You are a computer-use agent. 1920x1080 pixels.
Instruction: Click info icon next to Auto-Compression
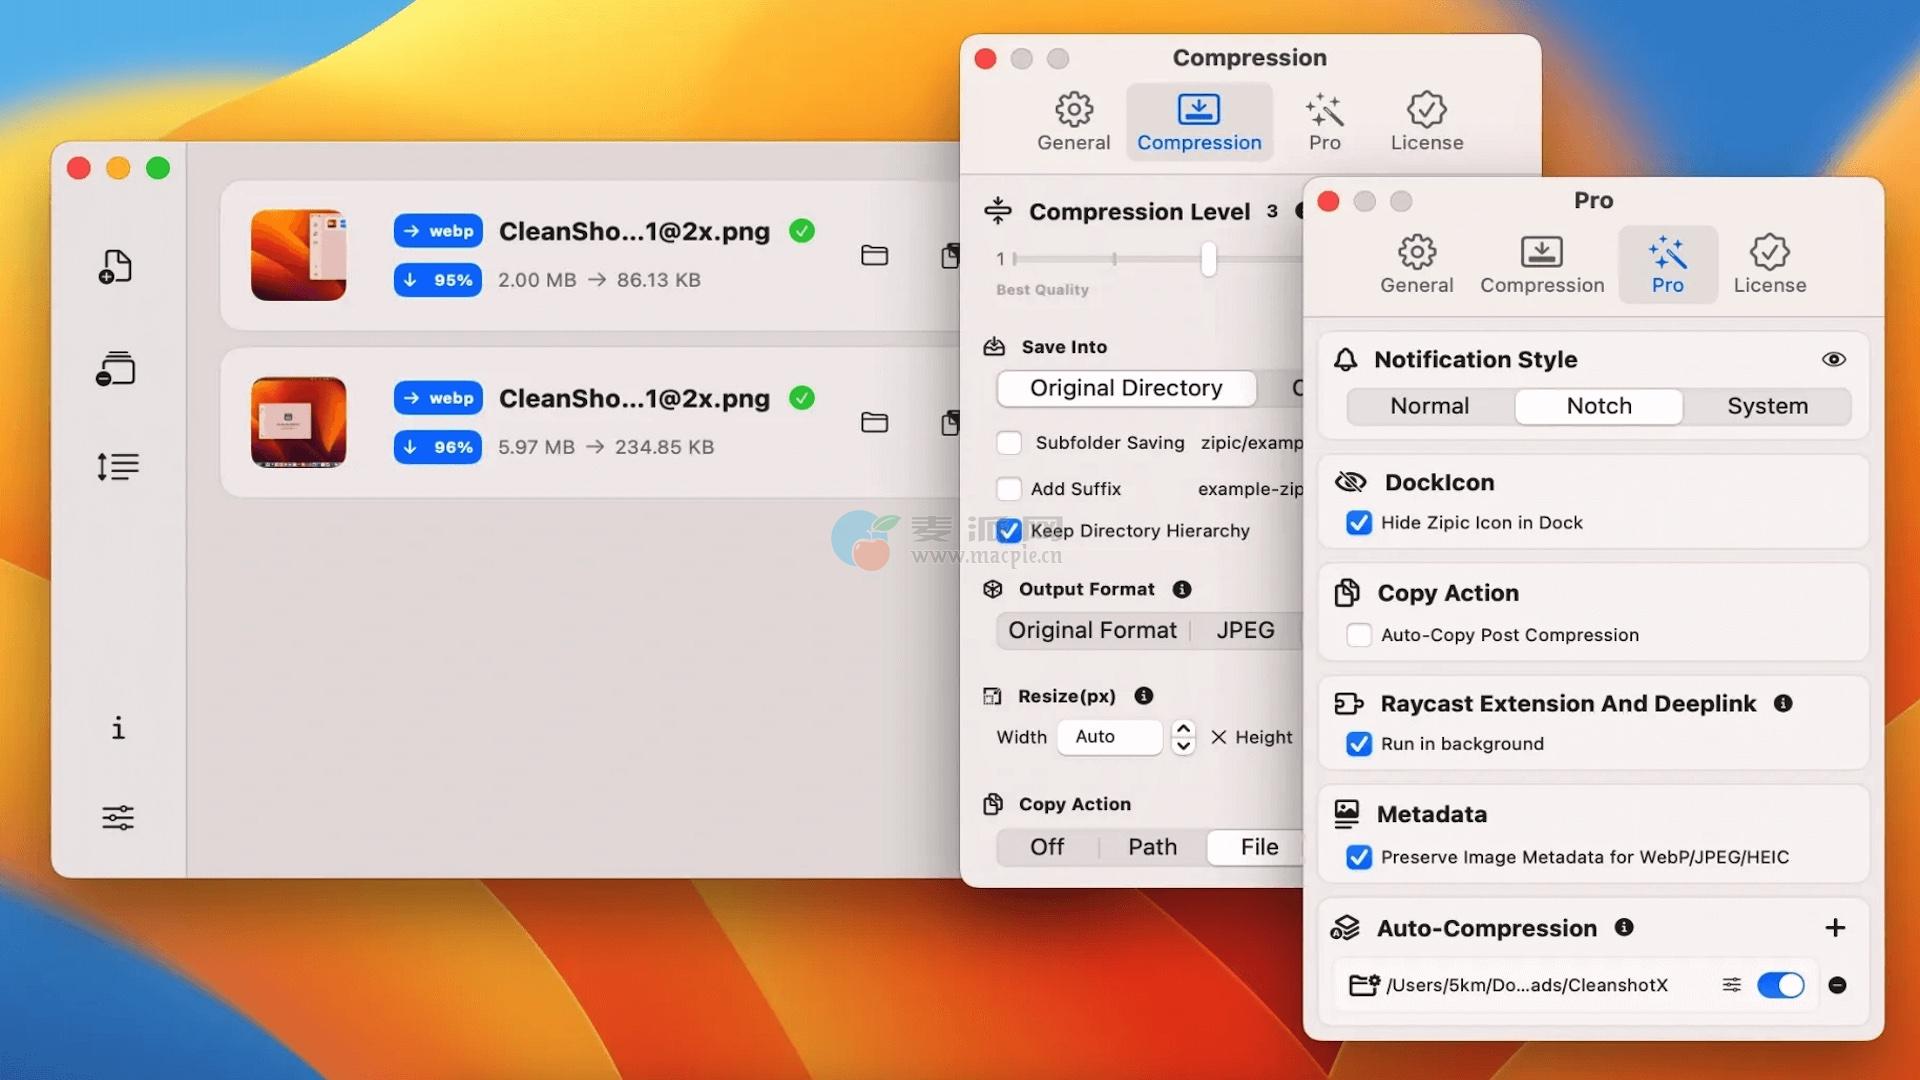[x=1624, y=927]
